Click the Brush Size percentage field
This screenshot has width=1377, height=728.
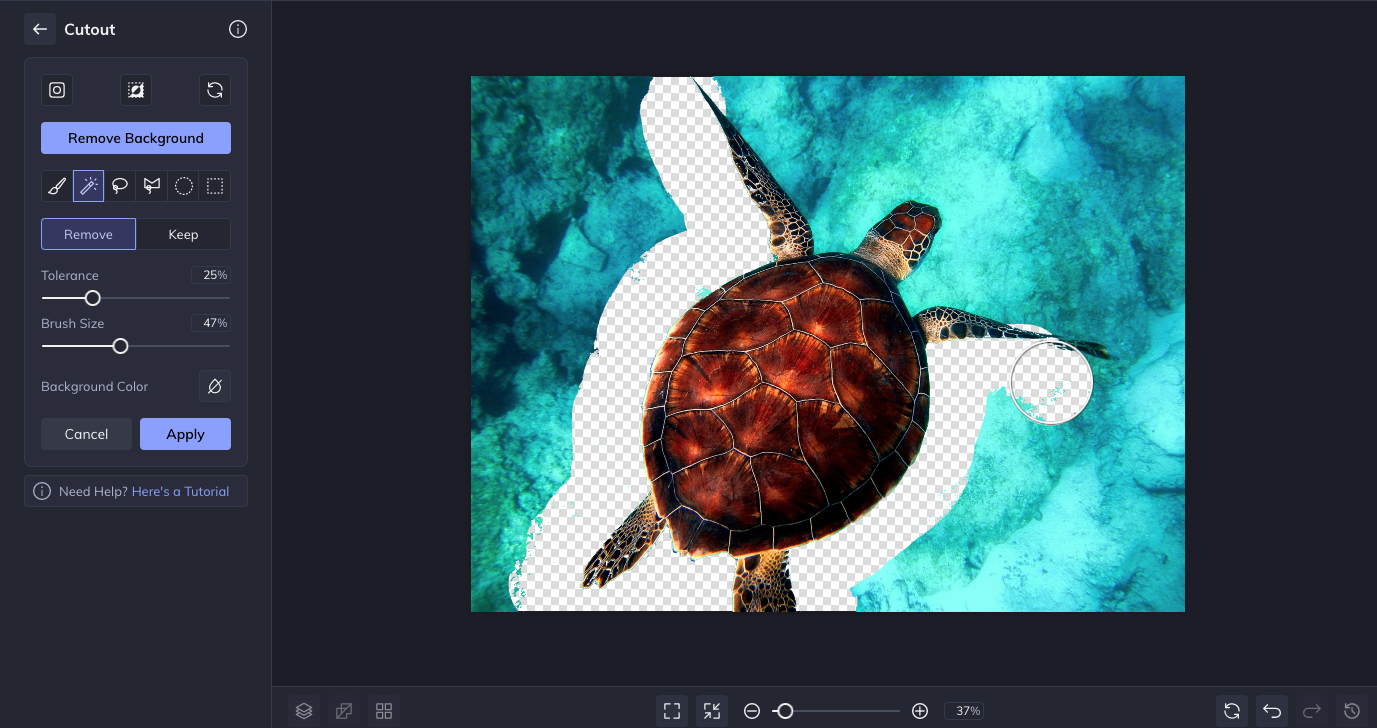(x=210, y=323)
